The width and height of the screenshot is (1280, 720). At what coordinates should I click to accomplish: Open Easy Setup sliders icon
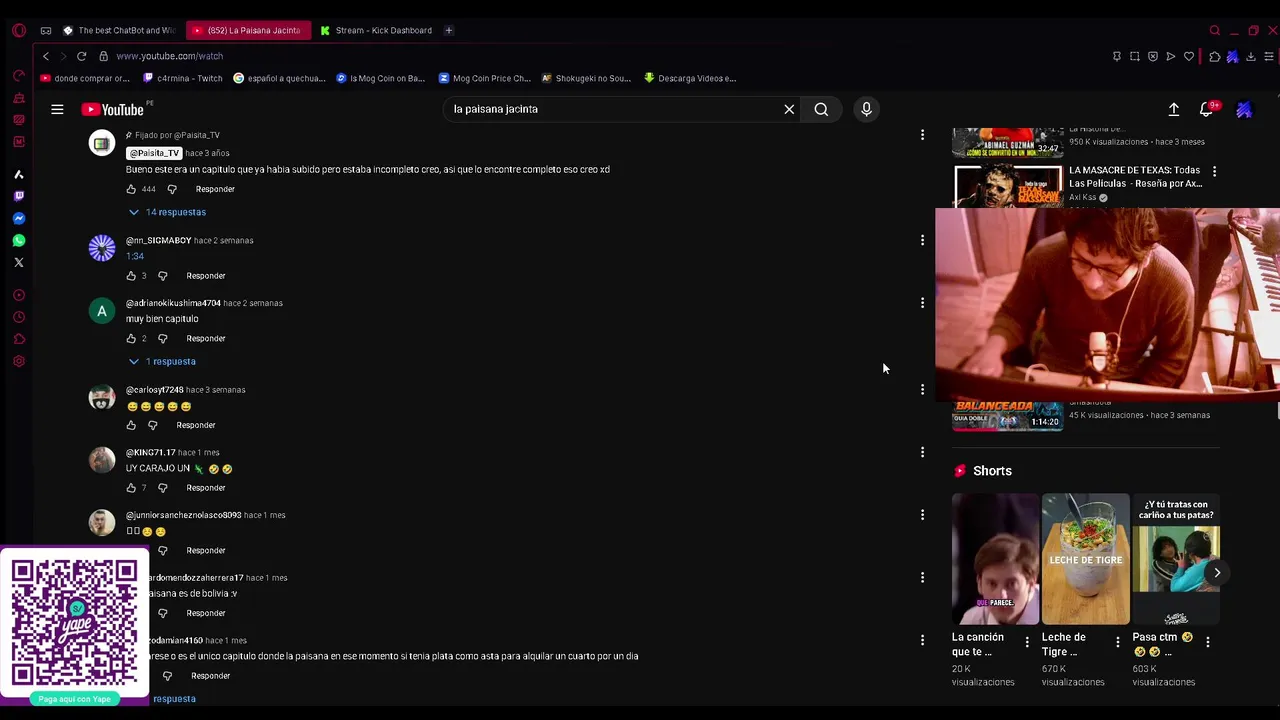pos(1269,56)
